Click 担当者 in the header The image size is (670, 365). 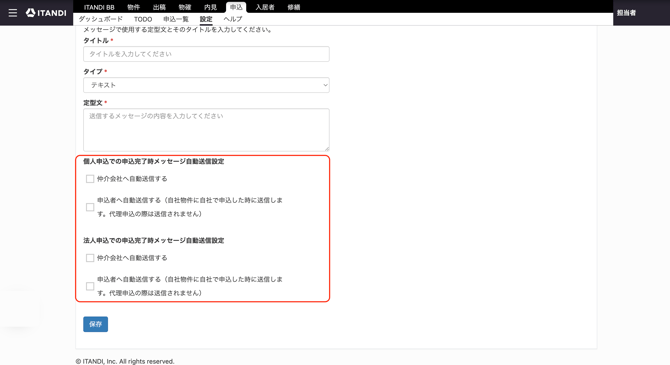tap(626, 13)
